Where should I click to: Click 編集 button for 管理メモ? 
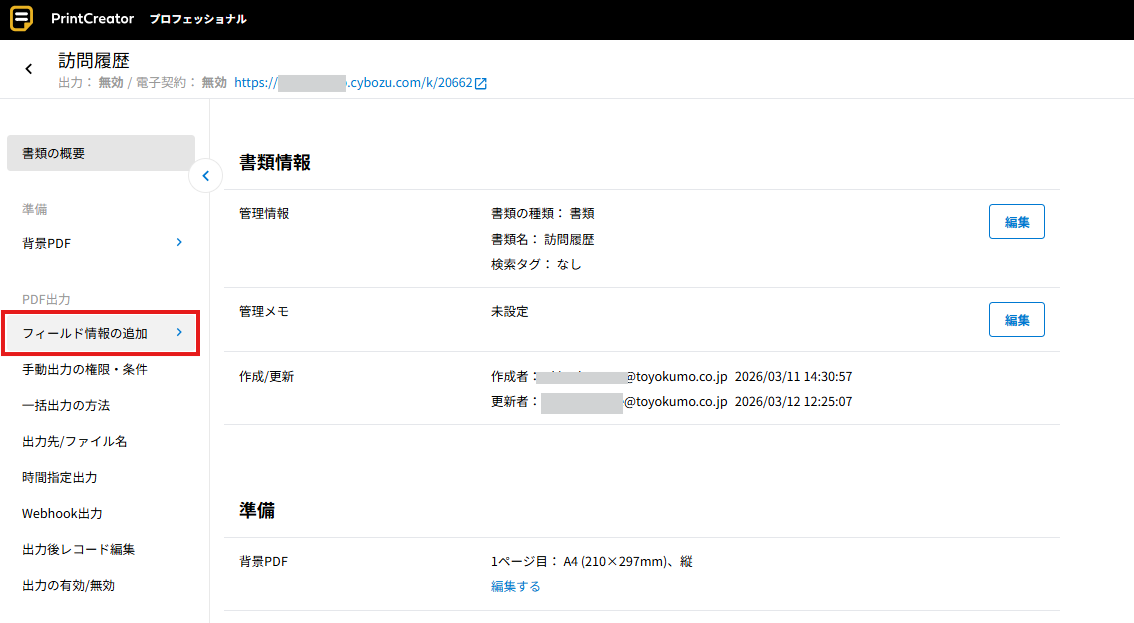click(x=1016, y=320)
